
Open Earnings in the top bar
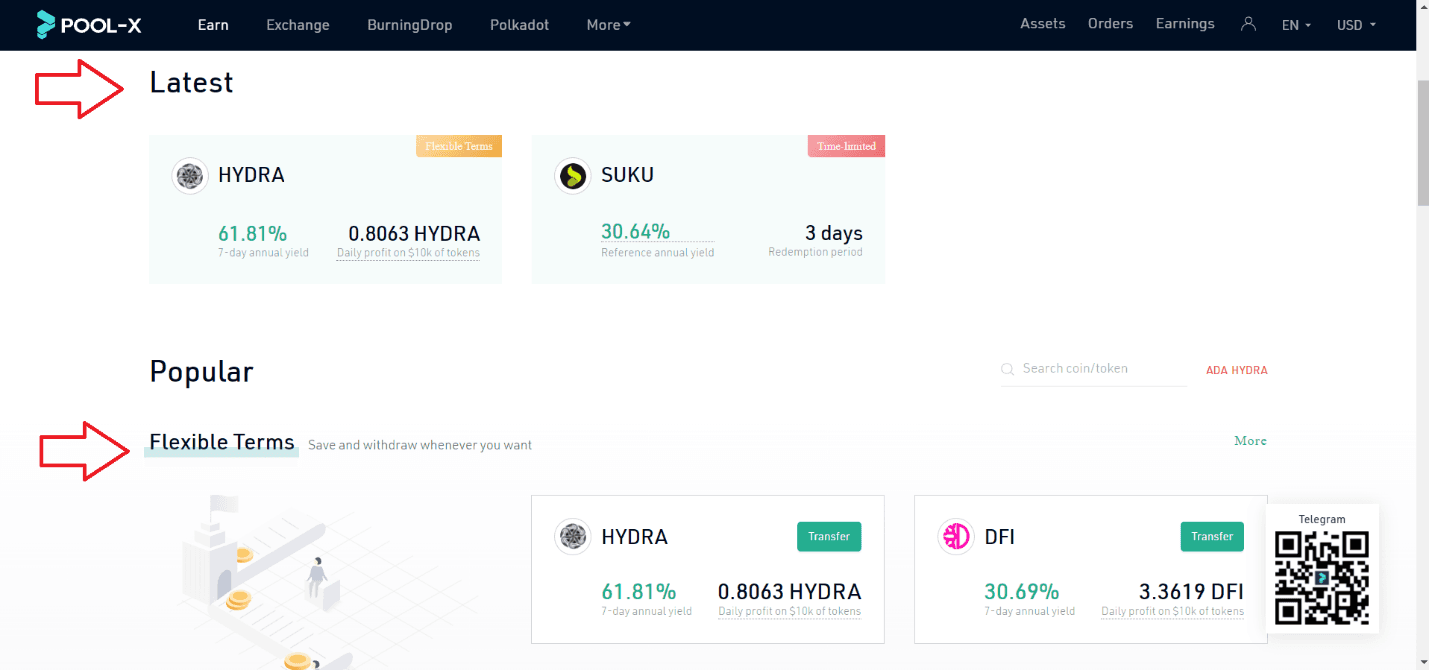click(x=1185, y=24)
